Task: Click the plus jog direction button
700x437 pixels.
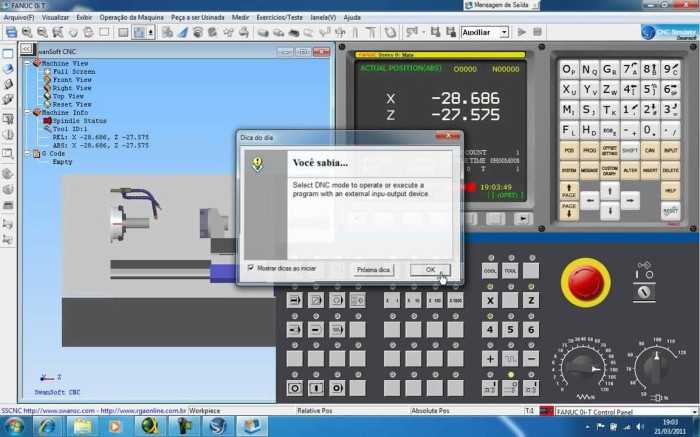Action: click(490, 359)
